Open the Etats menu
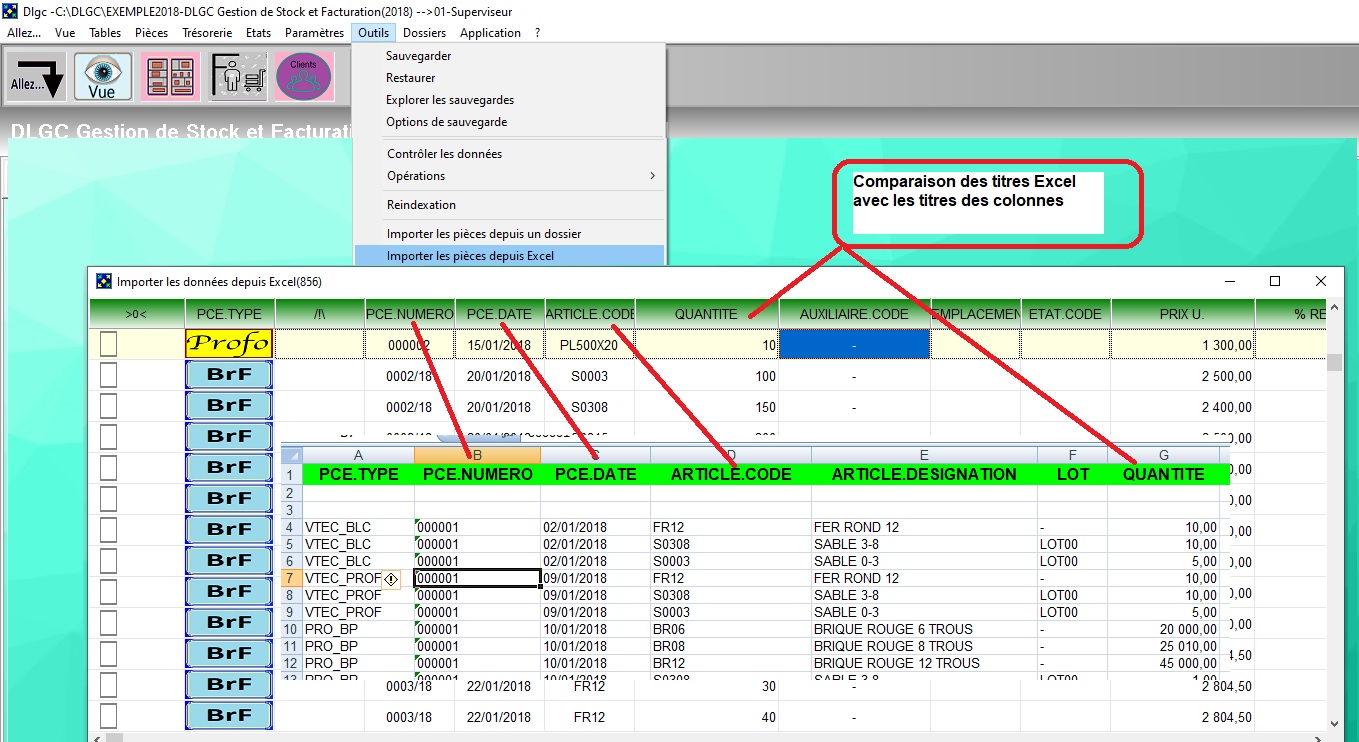This screenshot has height=742, width=1359. pos(258,33)
